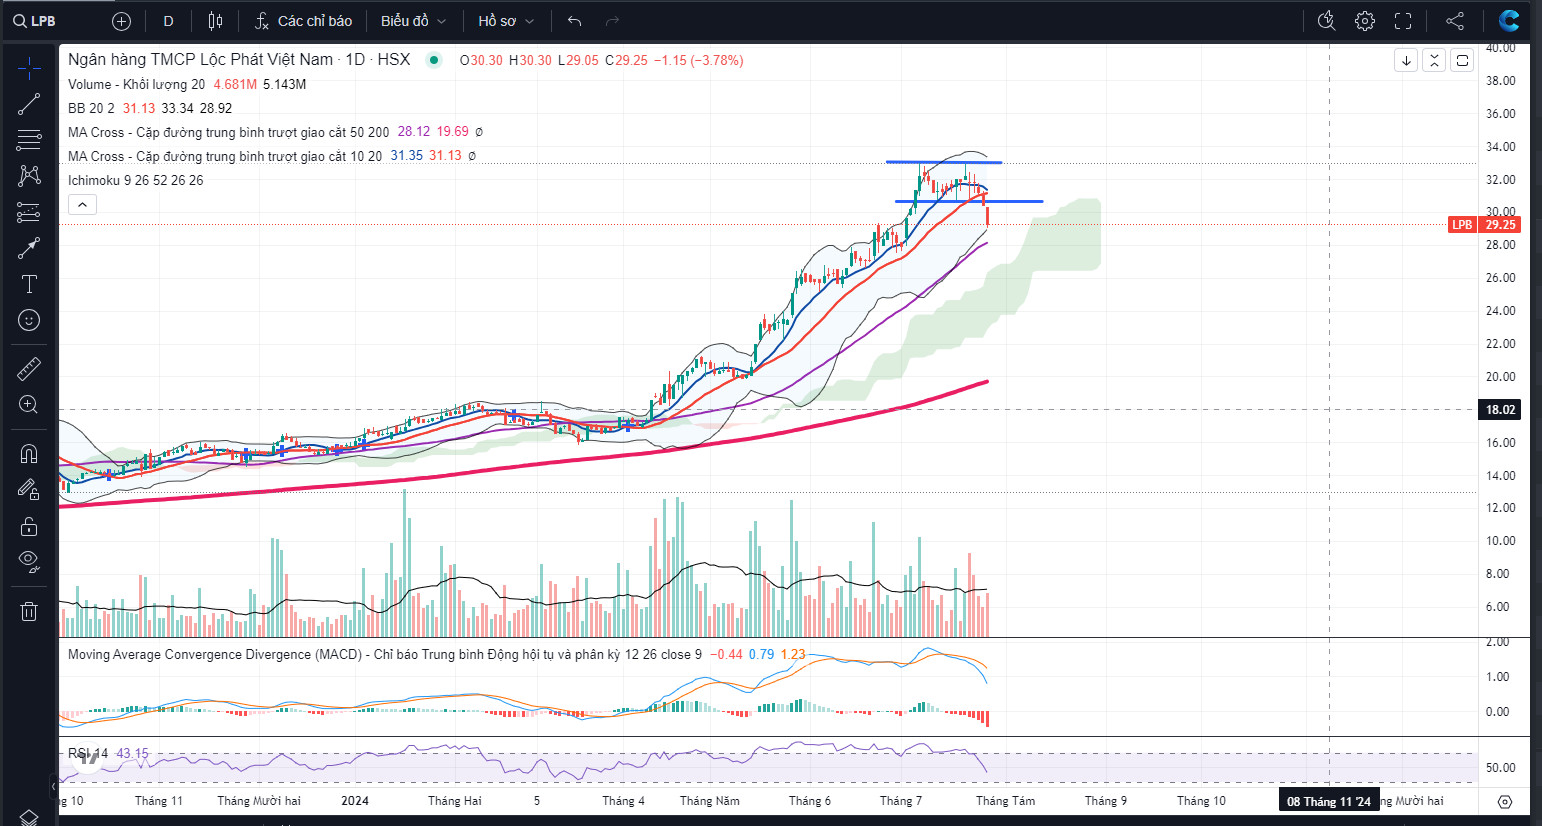Image resolution: width=1542 pixels, height=826 pixels.
Task: Click the 2024 time axis label
Action: (355, 801)
